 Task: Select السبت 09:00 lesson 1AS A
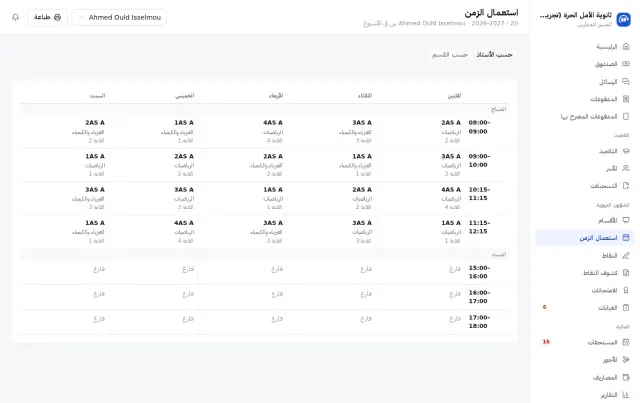pyautogui.click(x=95, y=165)
